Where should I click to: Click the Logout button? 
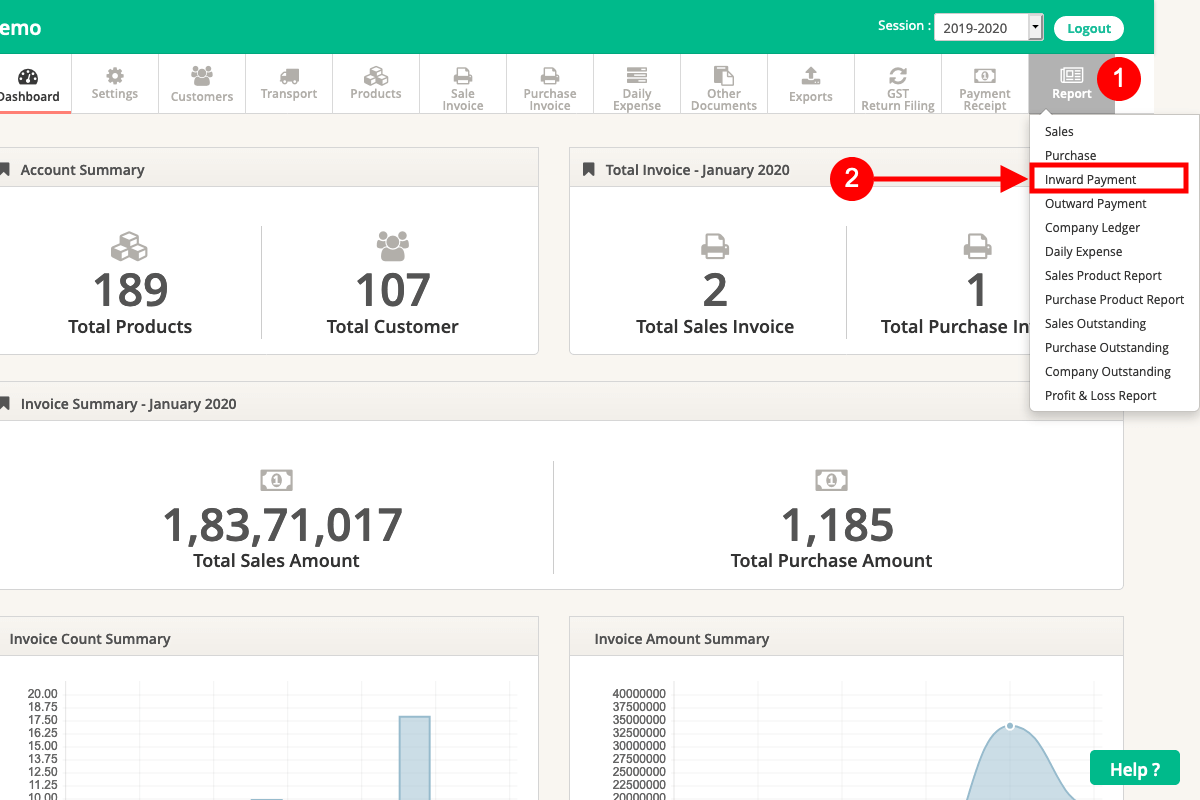click(x=1088, y=27)
